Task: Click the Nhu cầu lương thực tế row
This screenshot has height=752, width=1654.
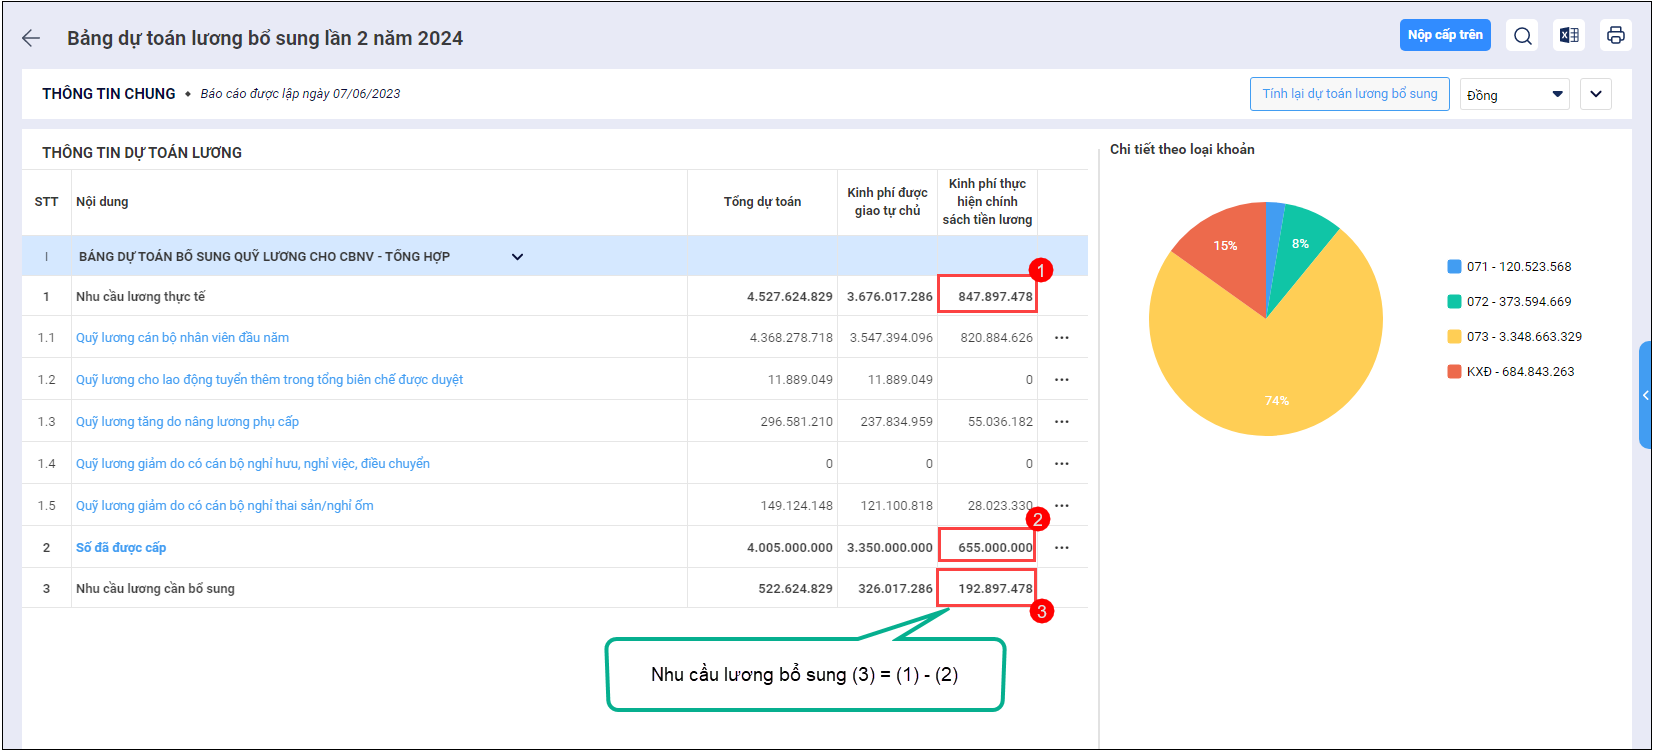Action: point(555,296)
